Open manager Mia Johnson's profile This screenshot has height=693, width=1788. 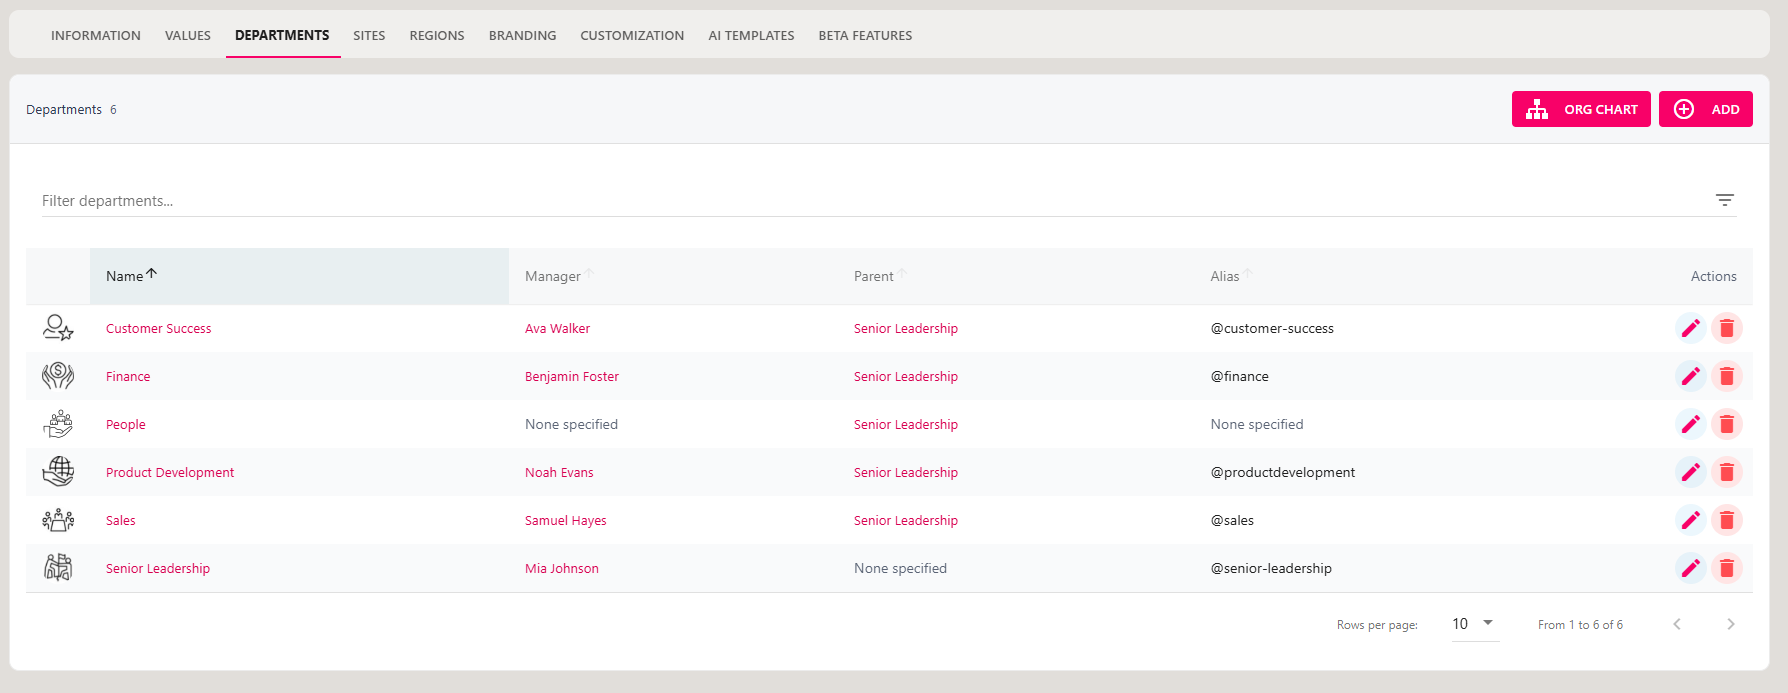tap(562, 568)
